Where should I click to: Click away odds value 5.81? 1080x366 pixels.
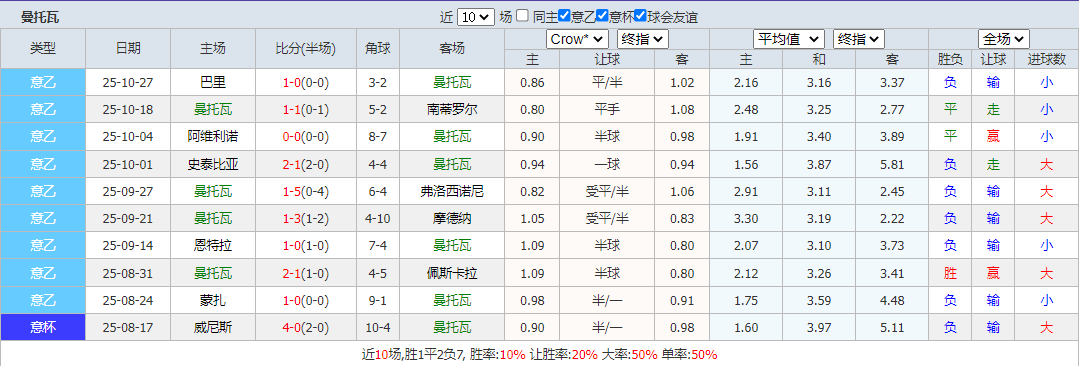[x=892, y=164]
